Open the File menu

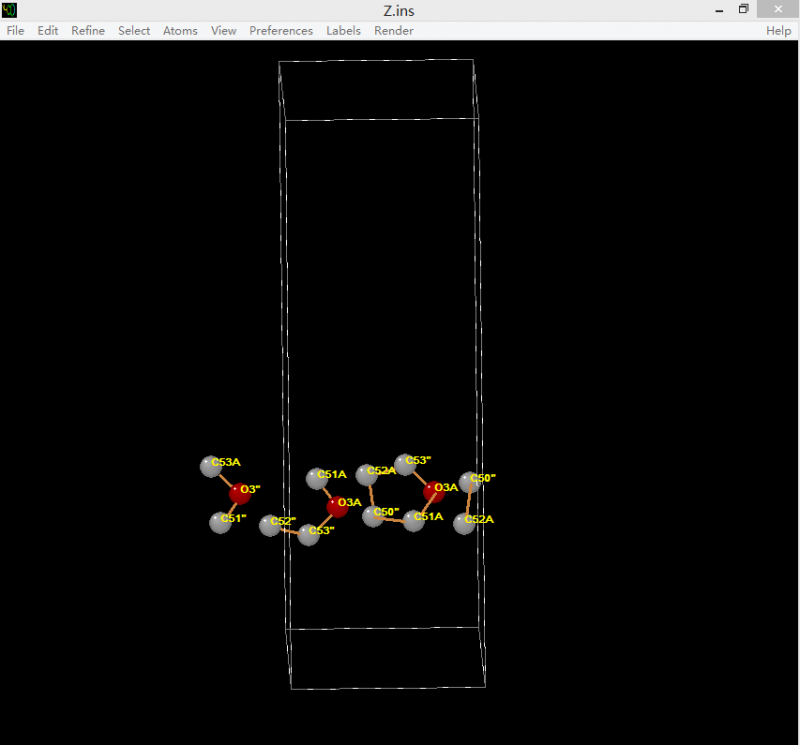pyautogui.click(x=15, y=31)
